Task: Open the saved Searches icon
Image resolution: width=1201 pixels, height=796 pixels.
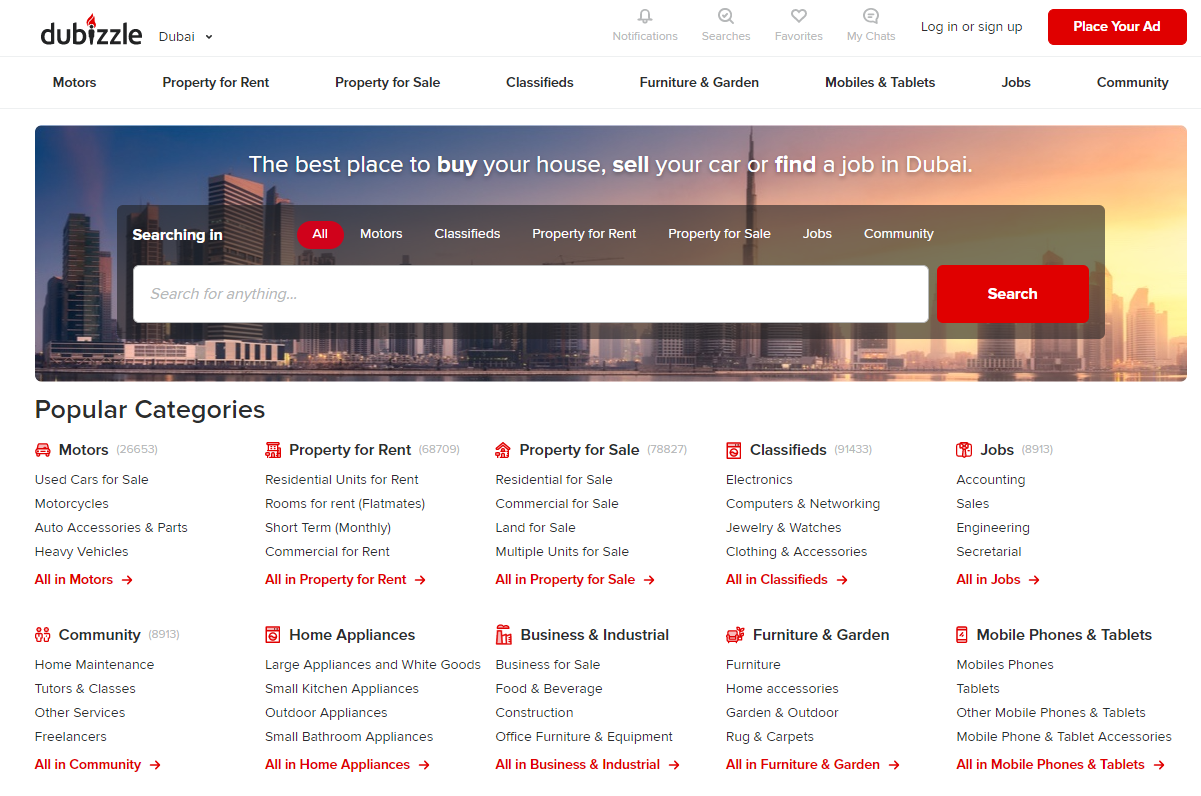Action: (726, 16)
